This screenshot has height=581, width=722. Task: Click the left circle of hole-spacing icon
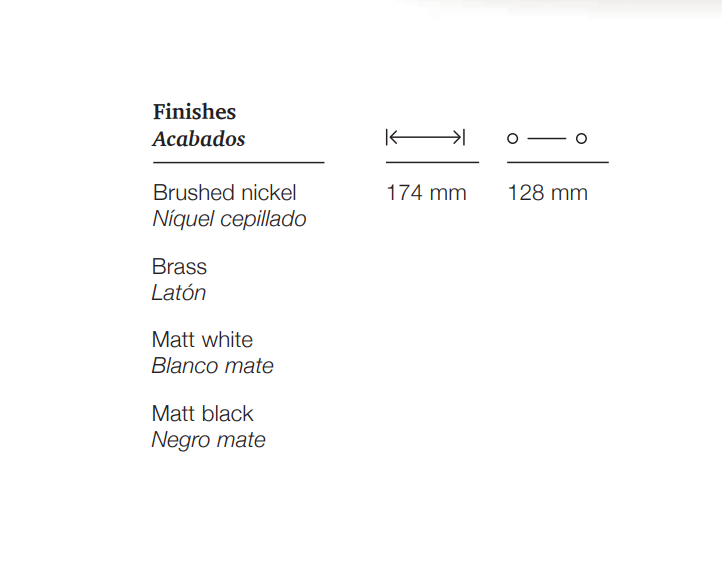[x=512, y=138]
